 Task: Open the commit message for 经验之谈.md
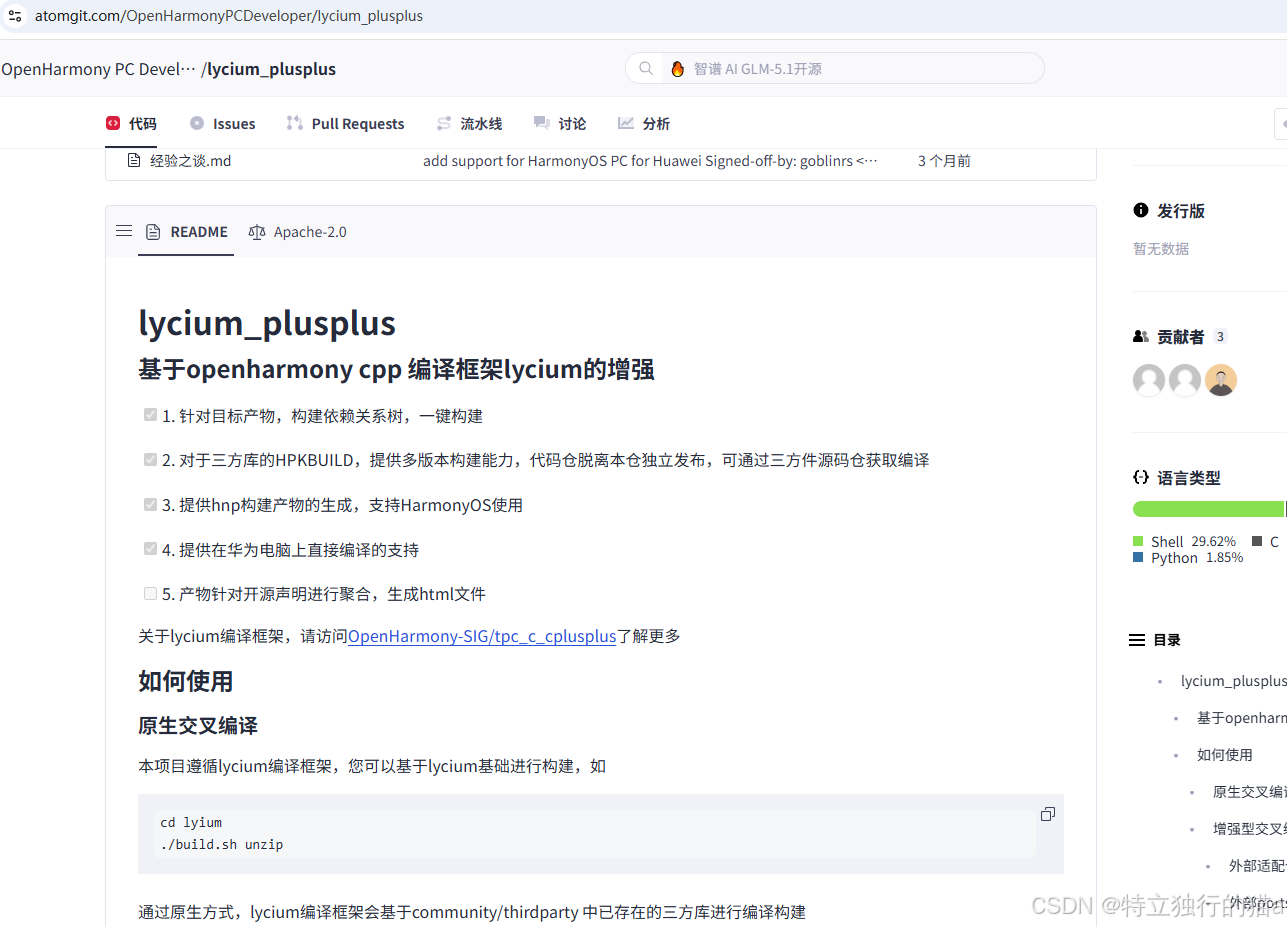pyautogui.click(x=650, y=161)
